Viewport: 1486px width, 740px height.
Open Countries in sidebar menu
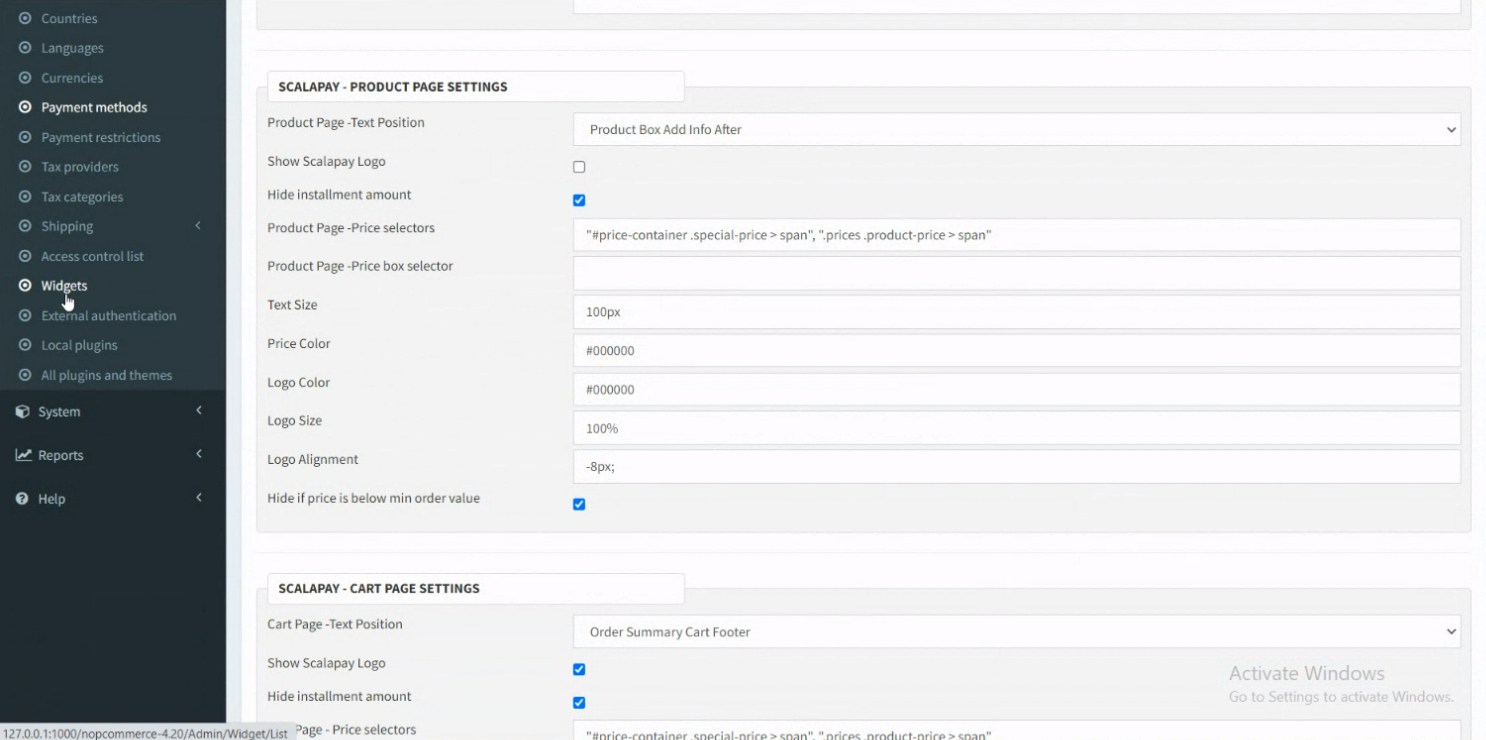69,18
